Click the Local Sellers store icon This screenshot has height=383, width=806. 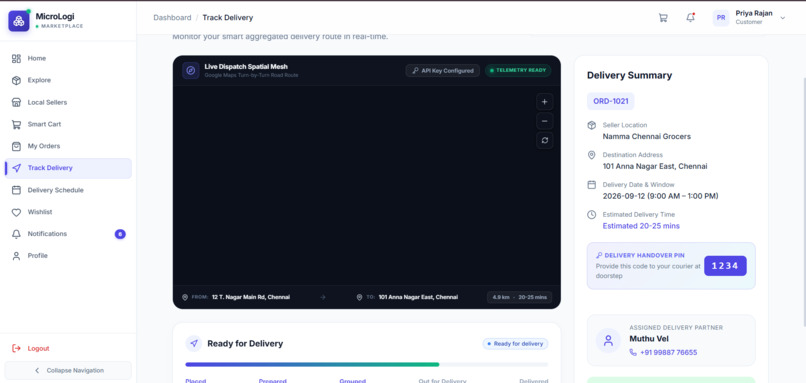coord(16,102)
